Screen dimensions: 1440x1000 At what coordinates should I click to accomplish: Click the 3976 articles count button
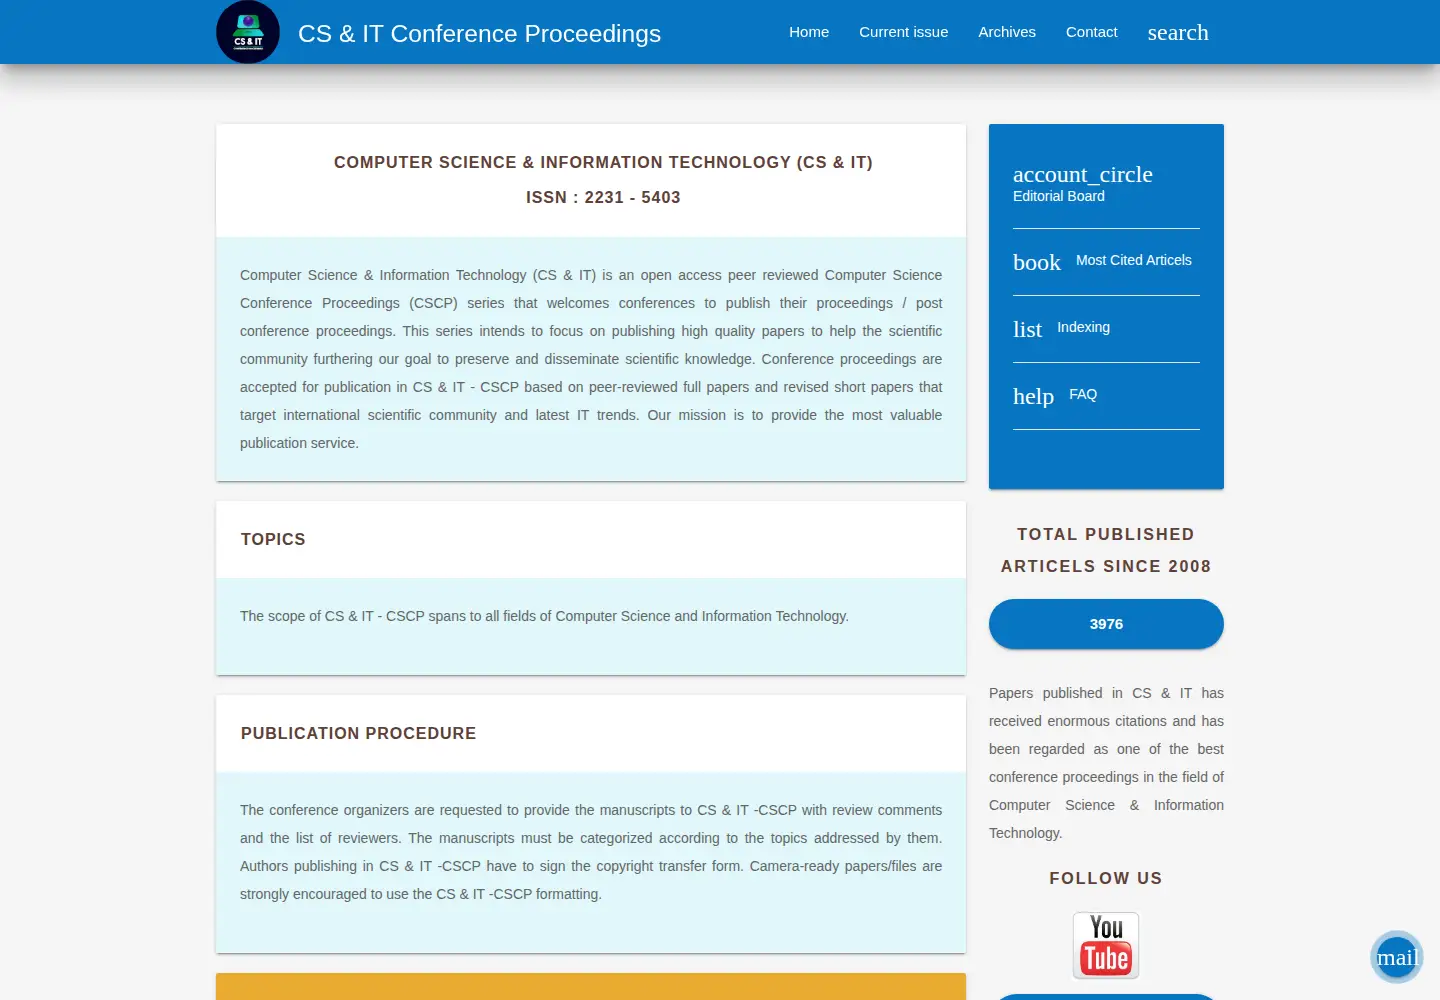click(1106, 624)
